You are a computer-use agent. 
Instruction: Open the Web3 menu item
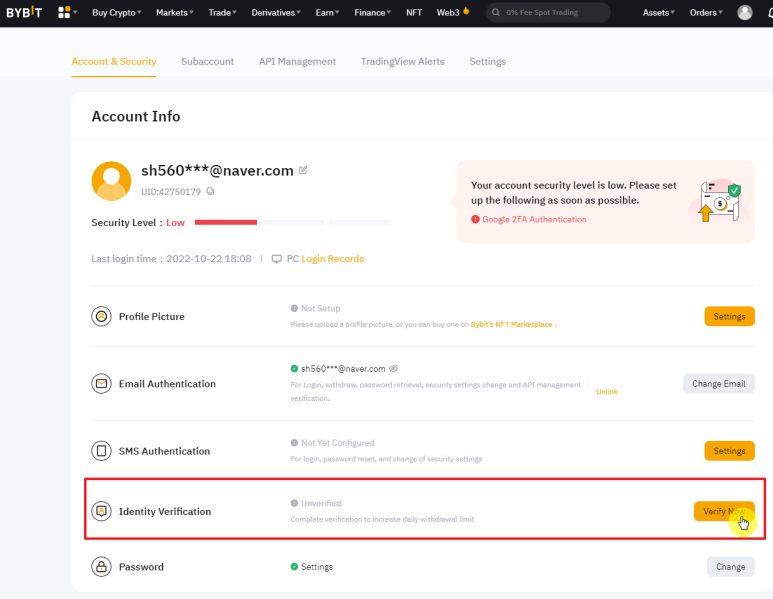pyautogui.click(x=448, y=12)
